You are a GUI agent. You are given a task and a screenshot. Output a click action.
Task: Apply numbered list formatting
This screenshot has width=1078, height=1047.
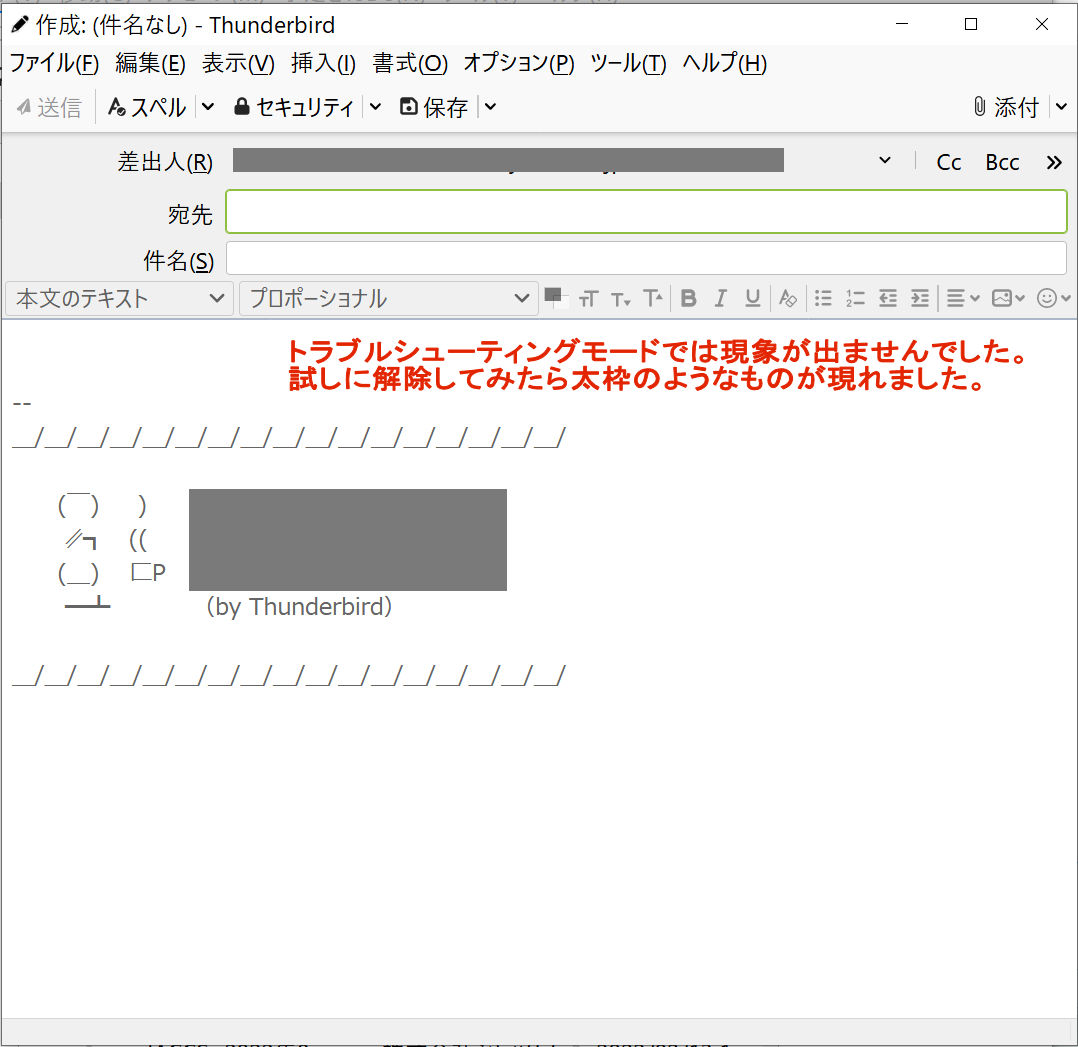855,298
